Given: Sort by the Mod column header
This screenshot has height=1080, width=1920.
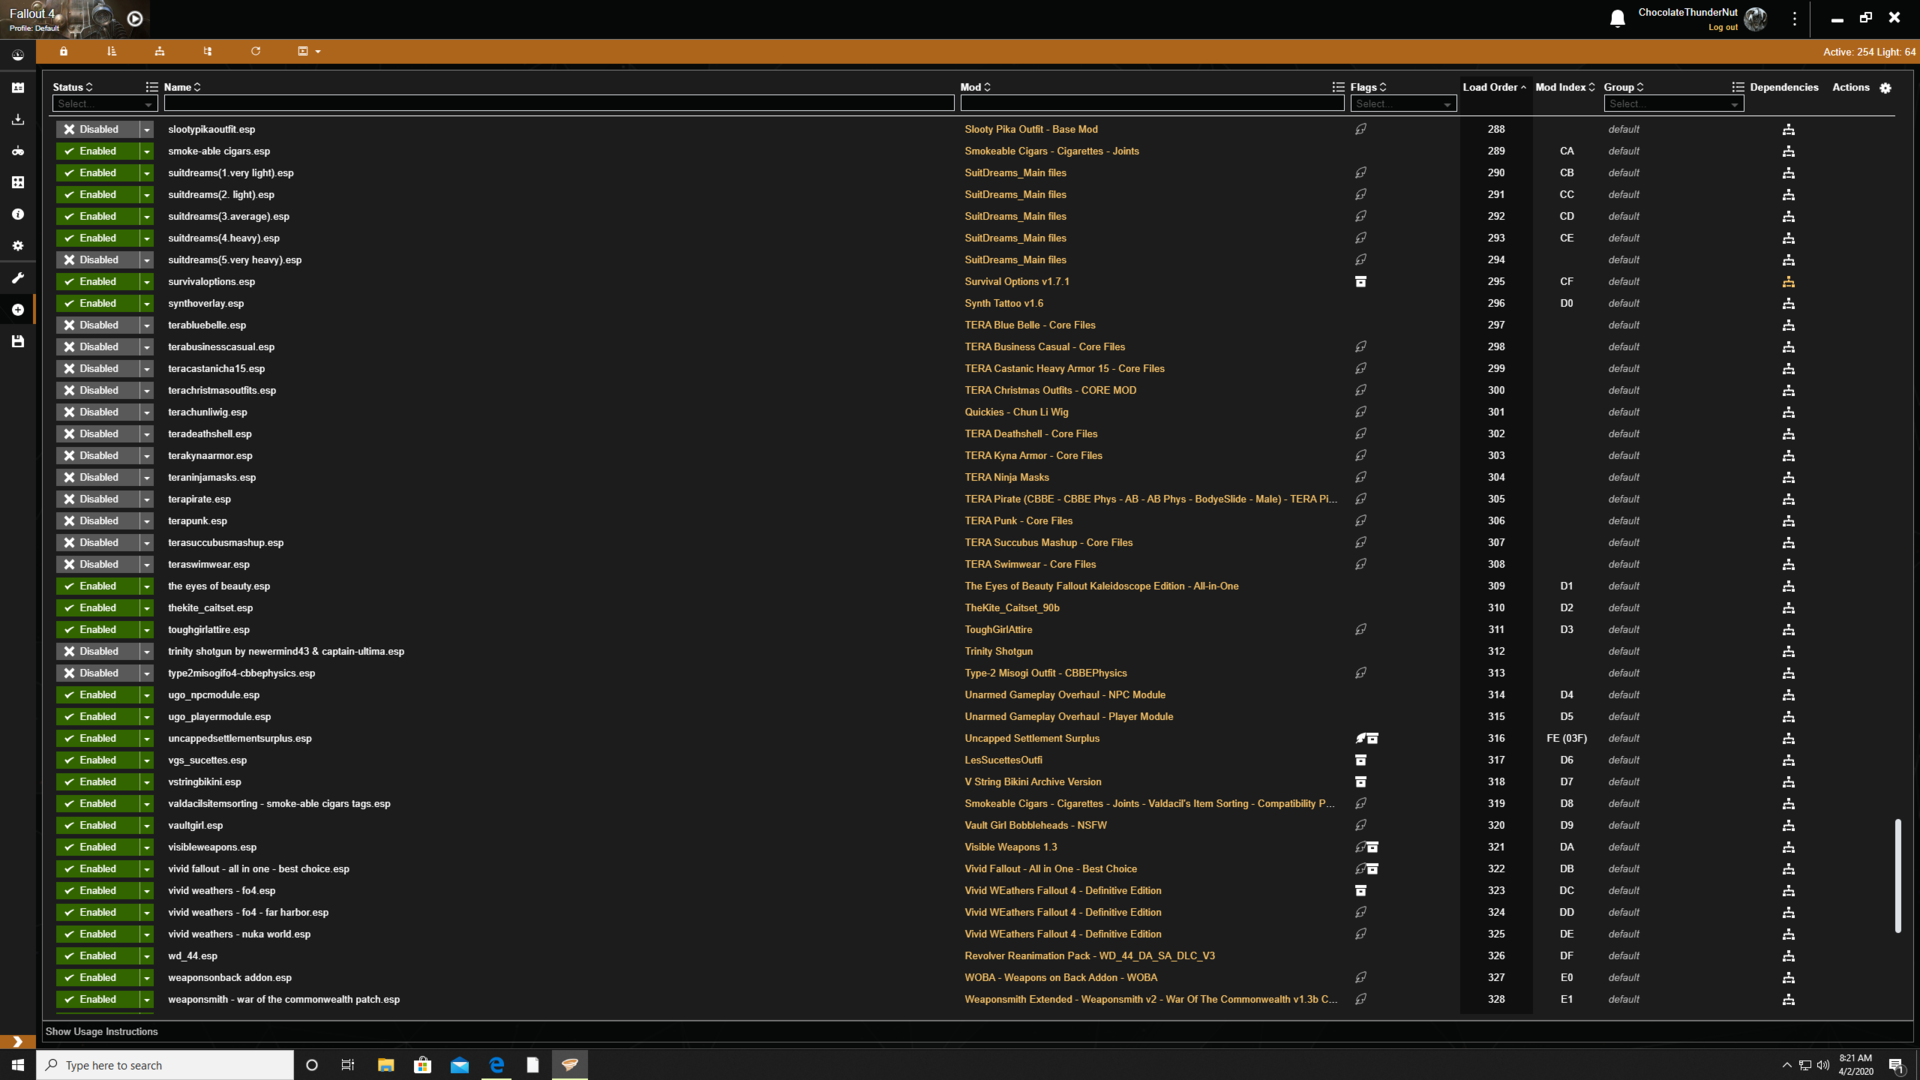Looking at the screenshot, I should [975, 88].
